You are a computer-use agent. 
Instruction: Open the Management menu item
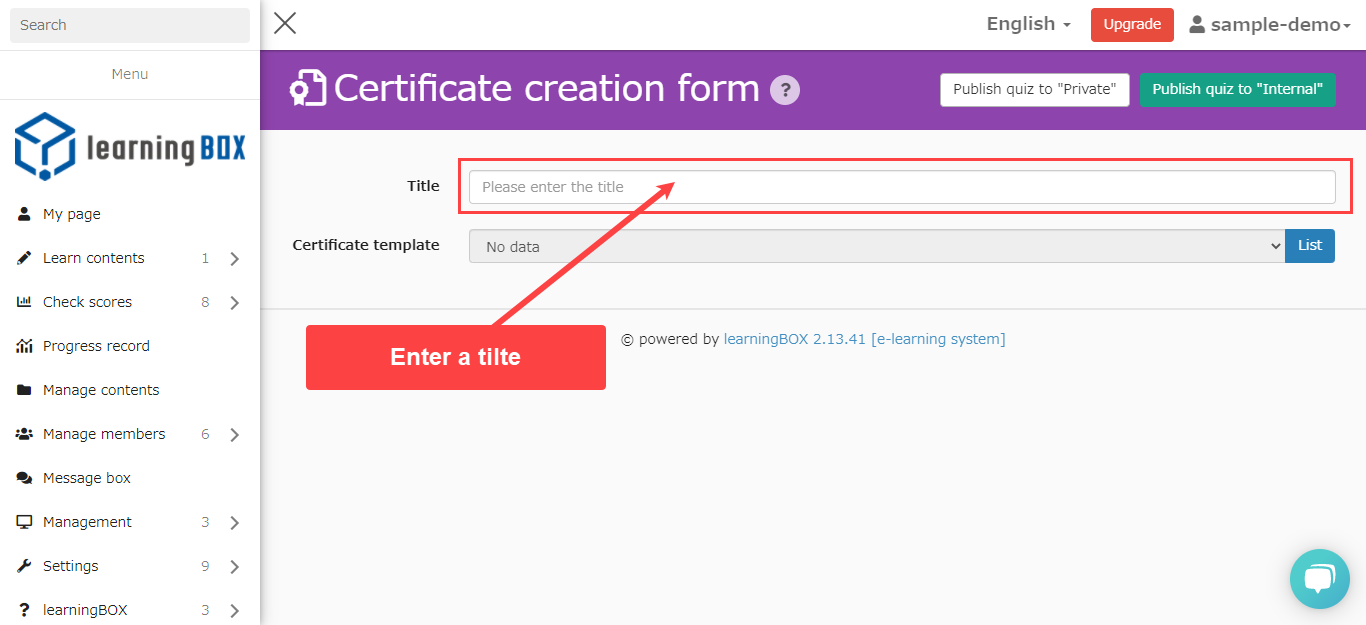(87, 522)
